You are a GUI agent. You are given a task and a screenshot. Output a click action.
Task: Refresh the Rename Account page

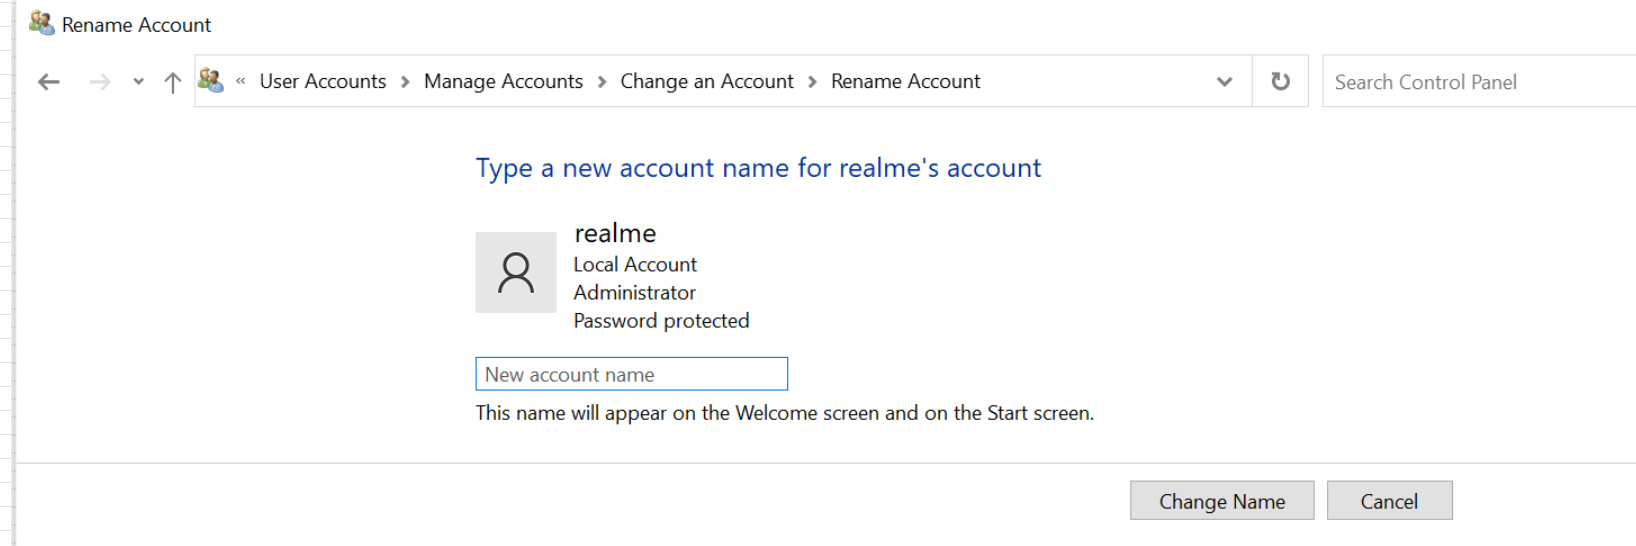[x=1280, y=81]
